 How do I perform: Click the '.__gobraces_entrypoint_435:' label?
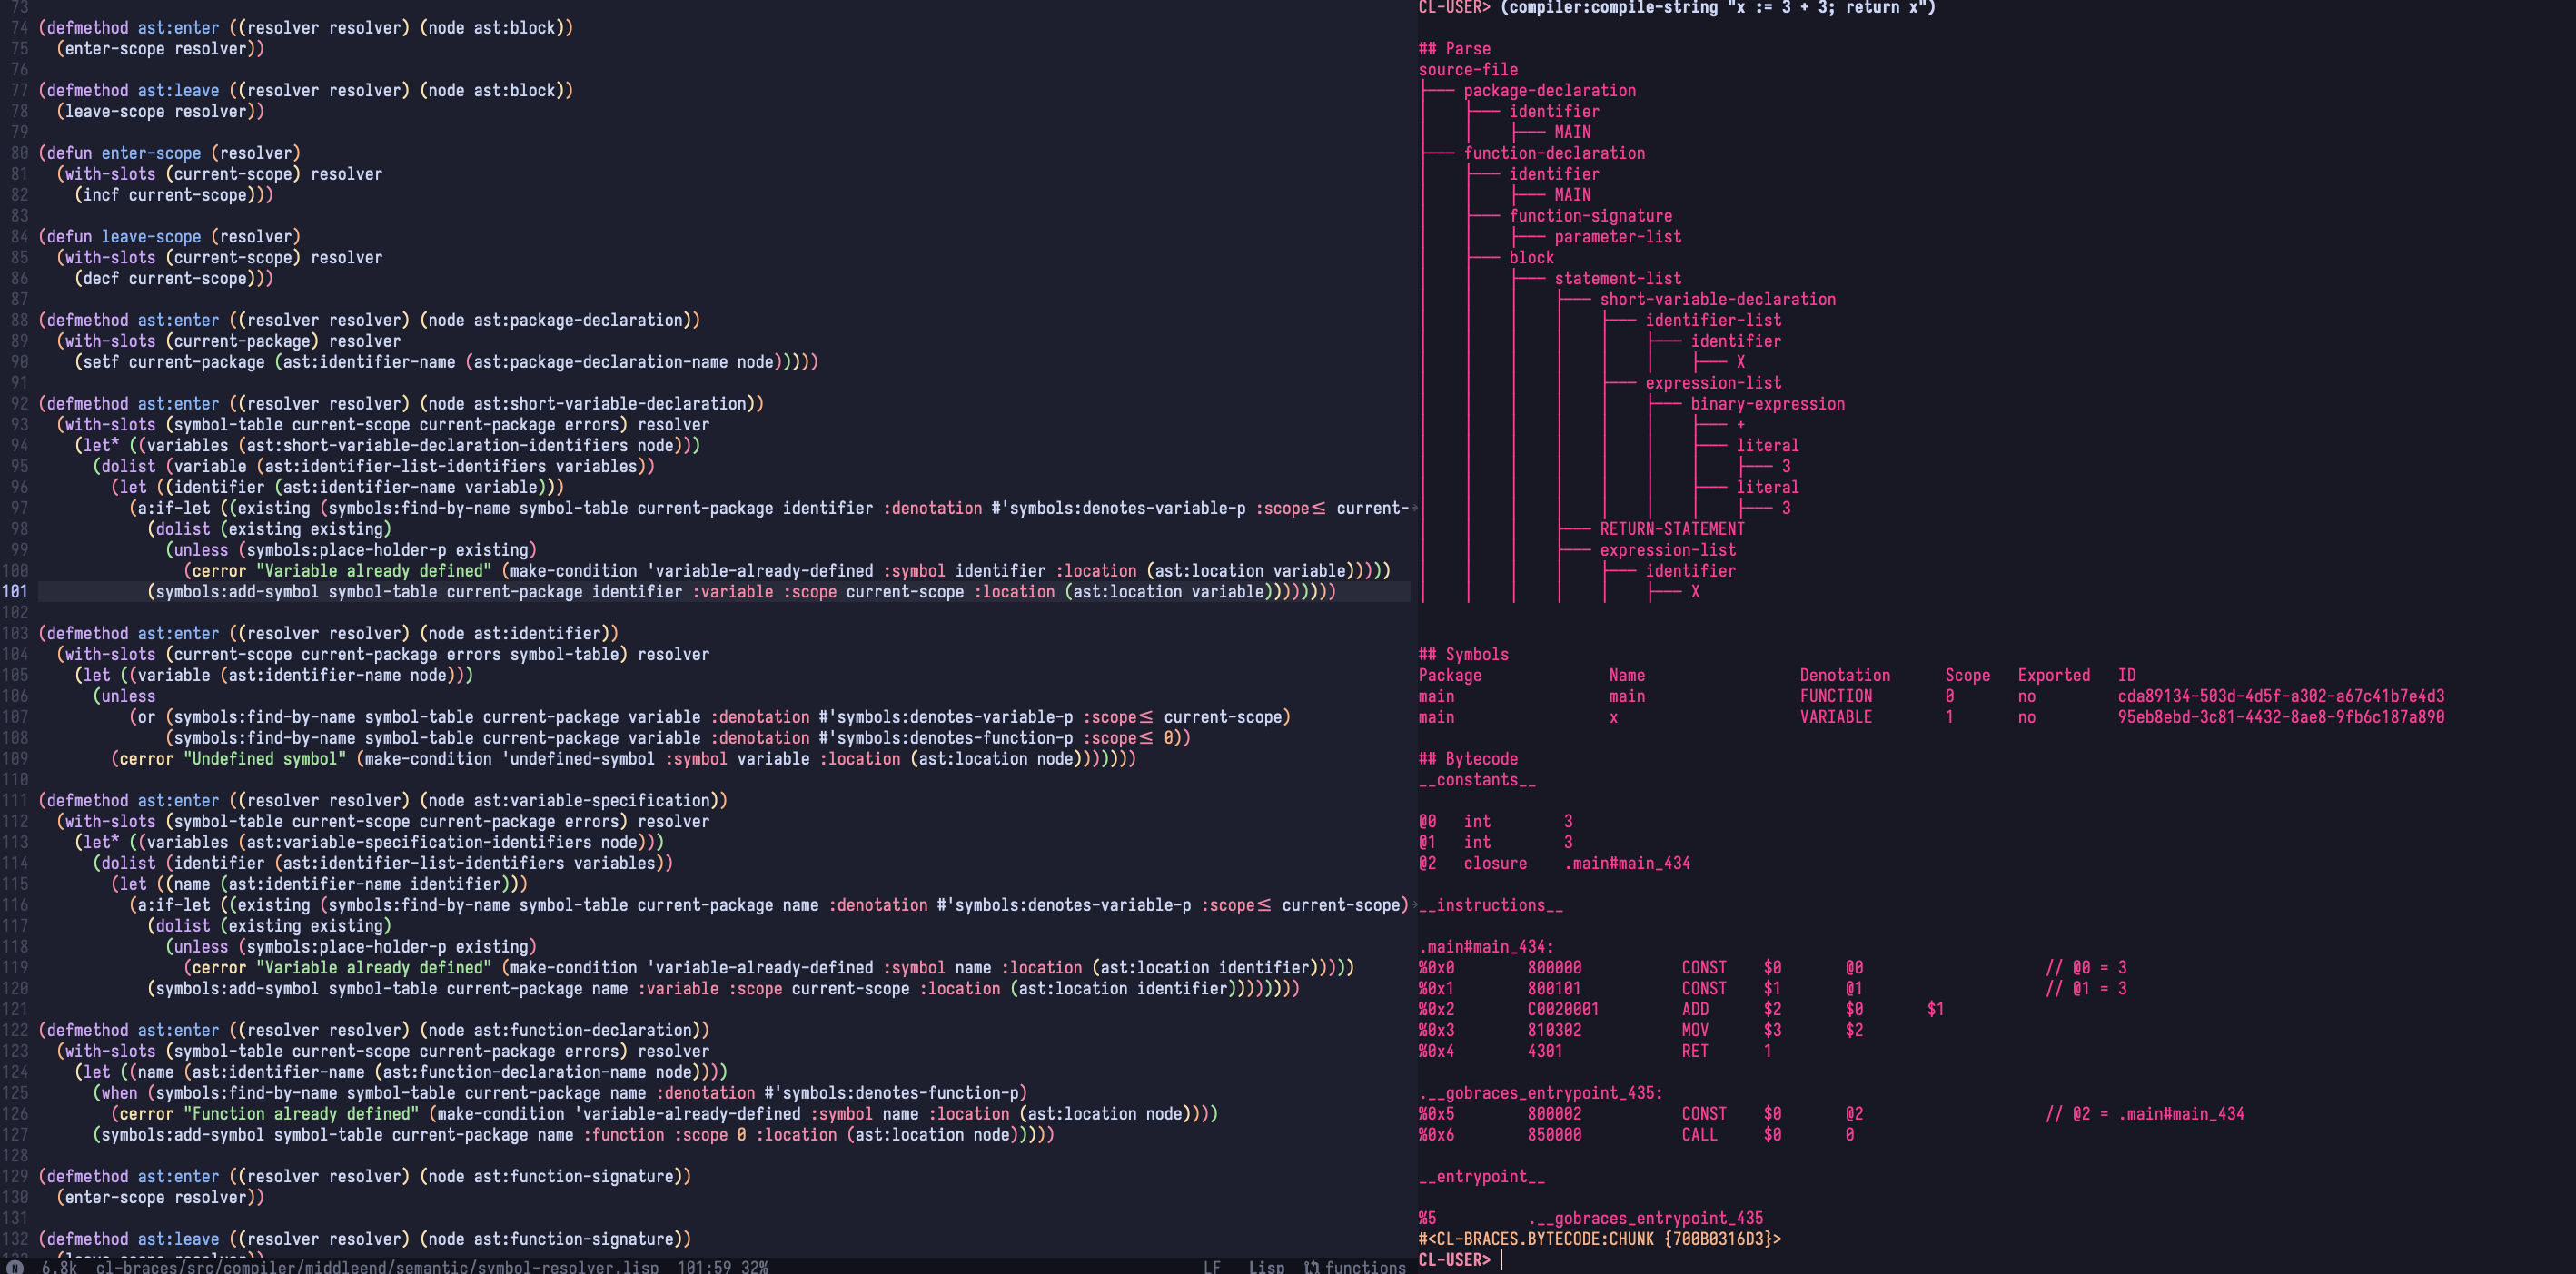[x=1540, y=1092]
